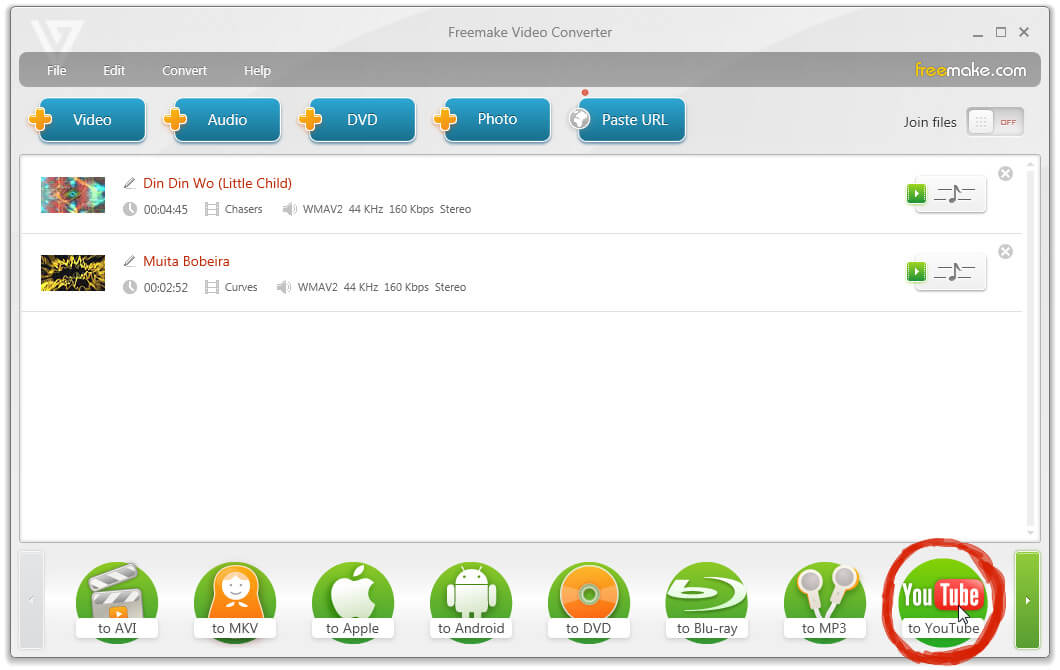Click the 00:04:45 duration text

pos(166,210)
